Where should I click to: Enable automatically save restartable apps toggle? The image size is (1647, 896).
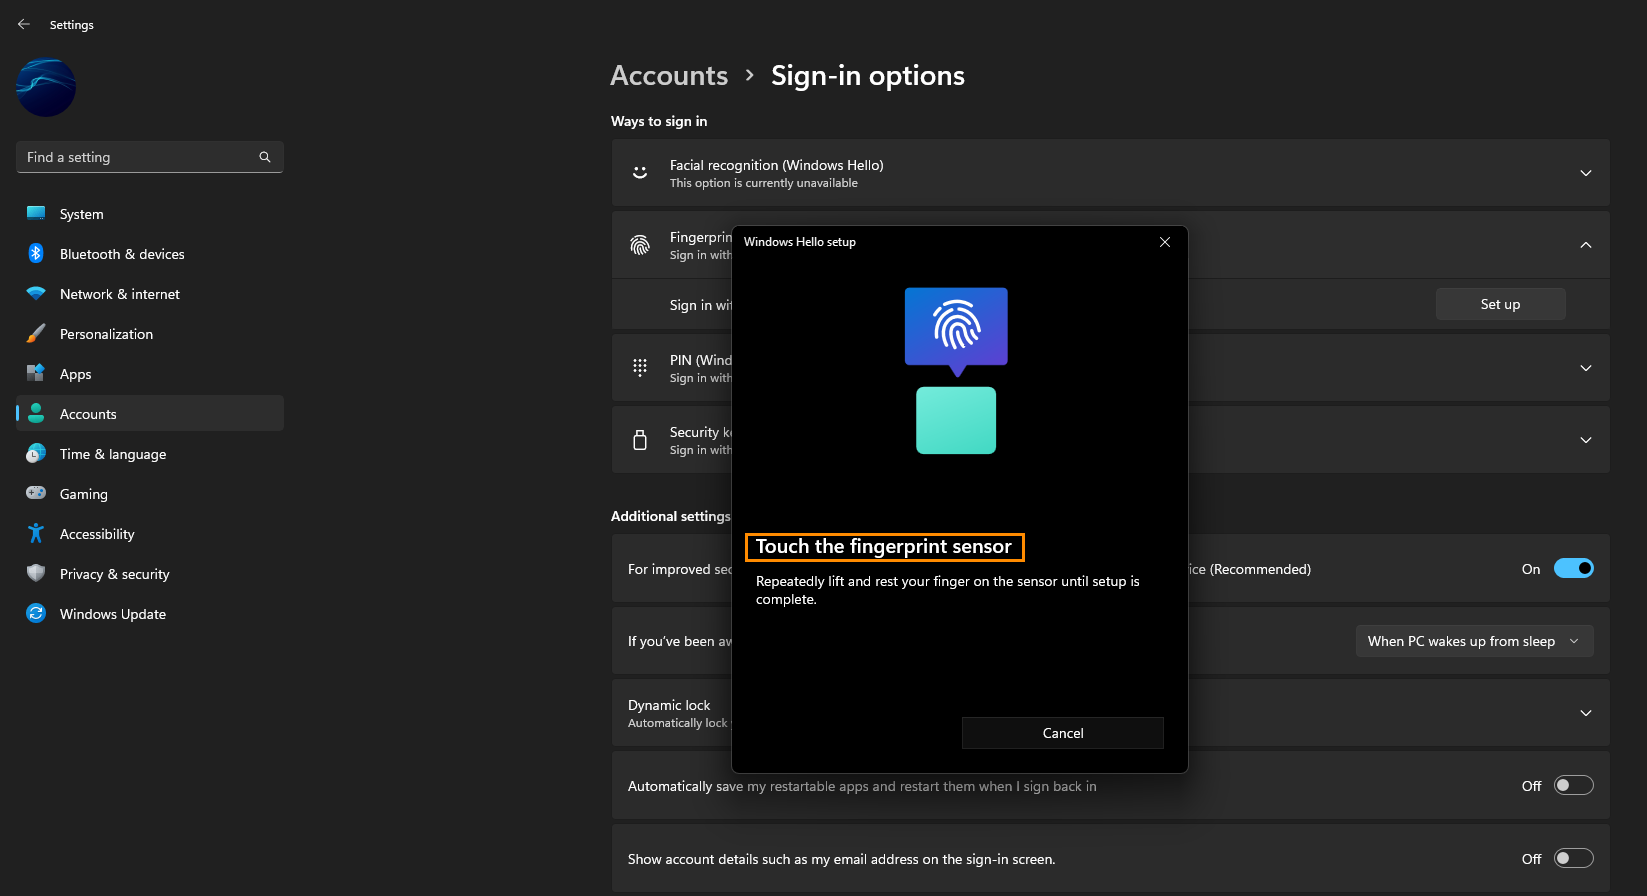click(1574, 785)
